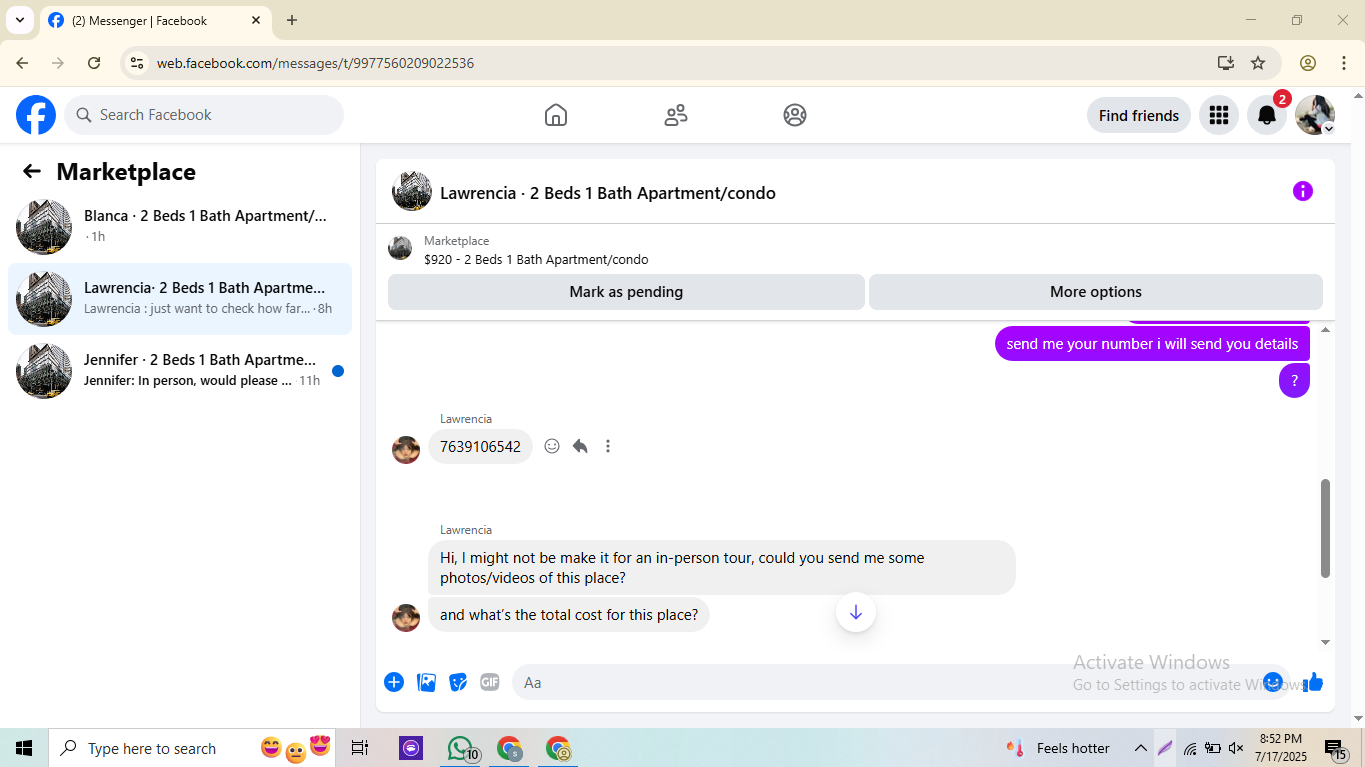This screenshot has width=1365, height=767.
Task: Click the chat scrollbar thumb
Action: click(x=1326, y=528)
